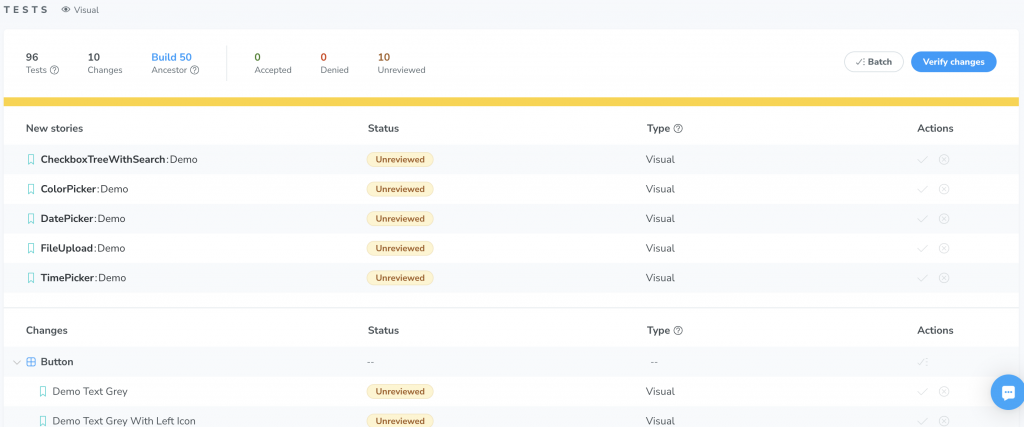Open the CheckboxTreeWithSearch:Demo story
The height and width of the screenshot is (427, 1024).
tap(119, 159)
